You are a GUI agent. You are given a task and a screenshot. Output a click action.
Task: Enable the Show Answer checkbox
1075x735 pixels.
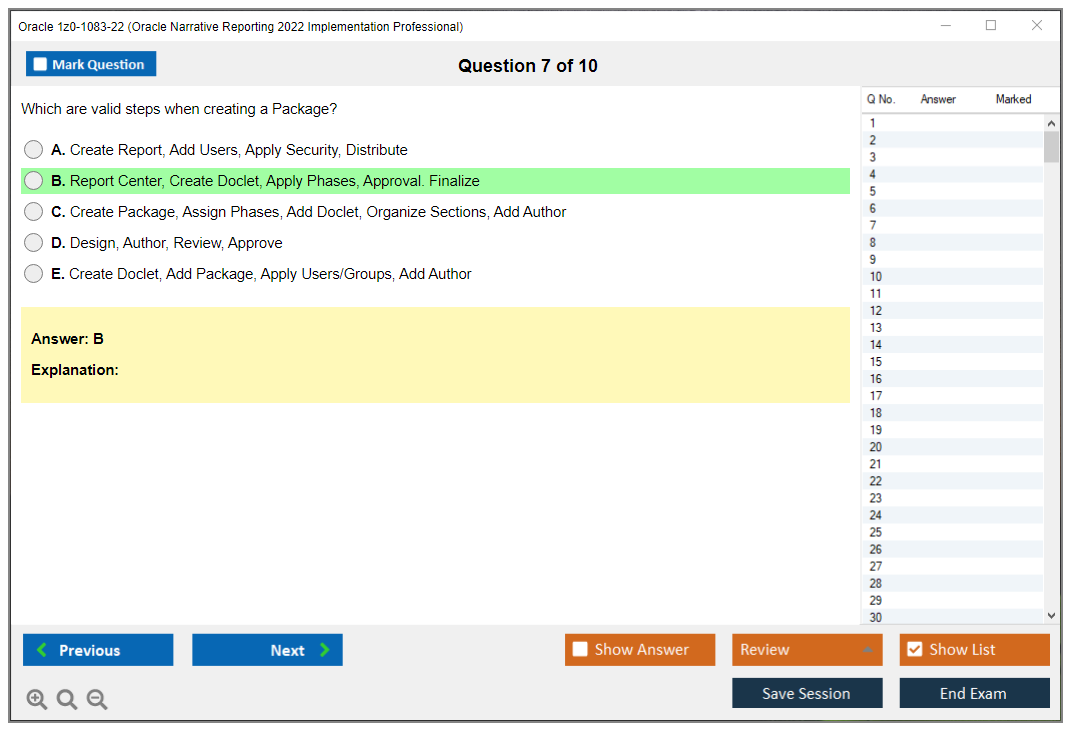point(580,650)
